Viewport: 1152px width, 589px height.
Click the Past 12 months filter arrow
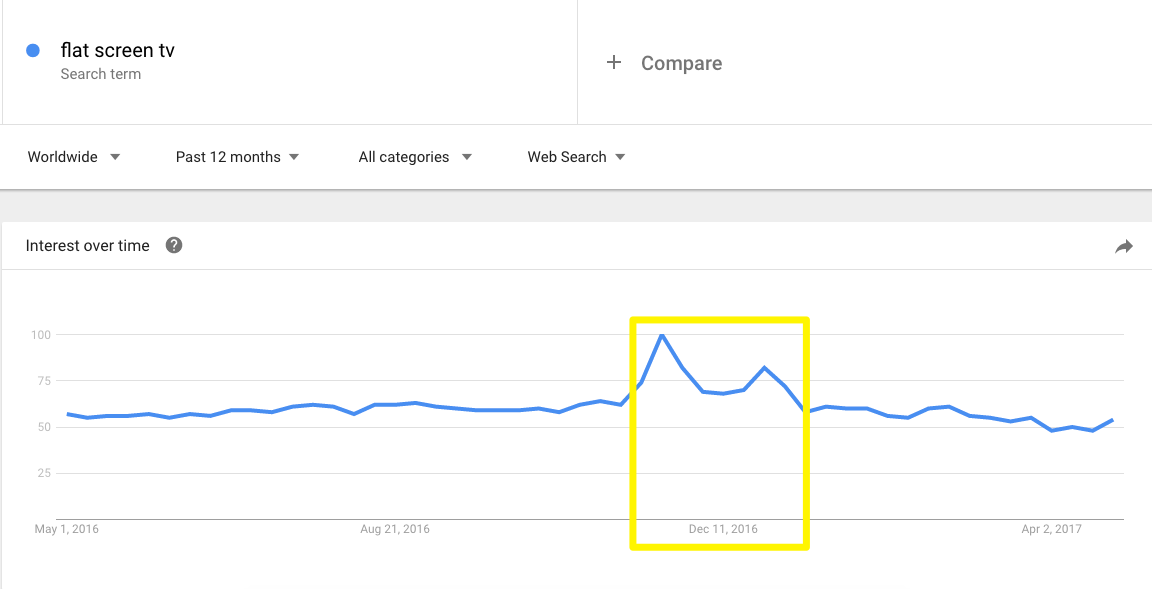click(294, 157)
